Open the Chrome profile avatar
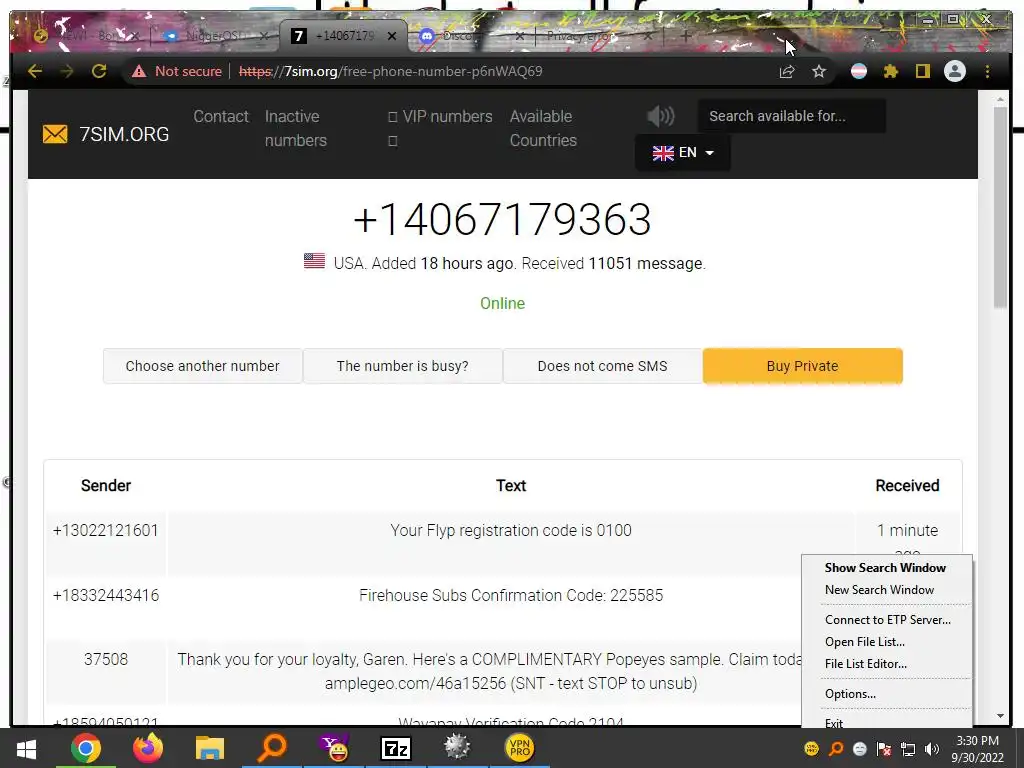This screenshot has width=1024, height=768. coord(955,71)
